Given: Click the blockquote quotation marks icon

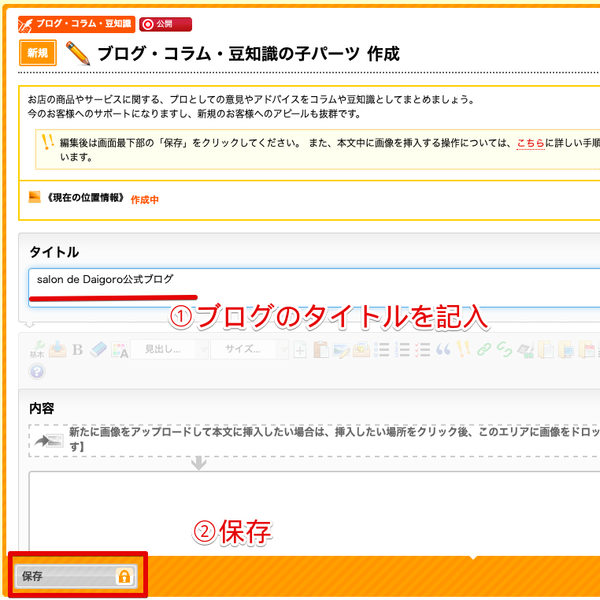Looking at the screenshot, I should [442, 349].
